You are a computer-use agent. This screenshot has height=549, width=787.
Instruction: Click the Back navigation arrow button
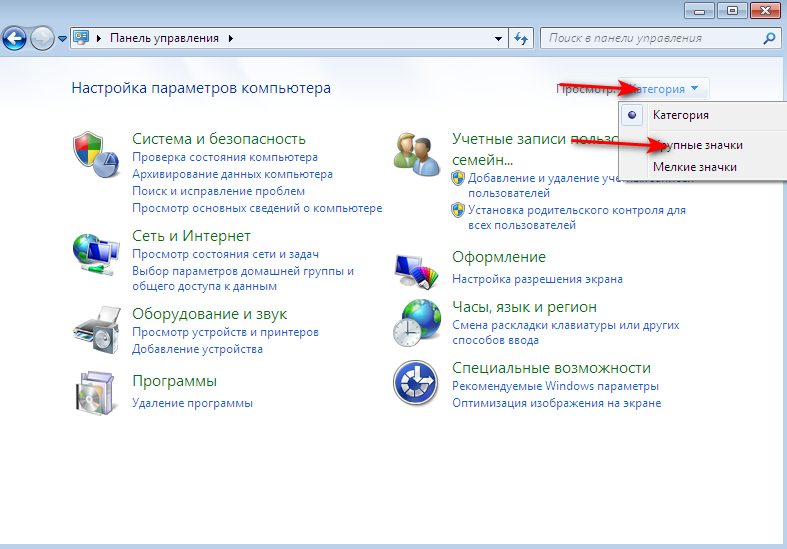[15, 38]
